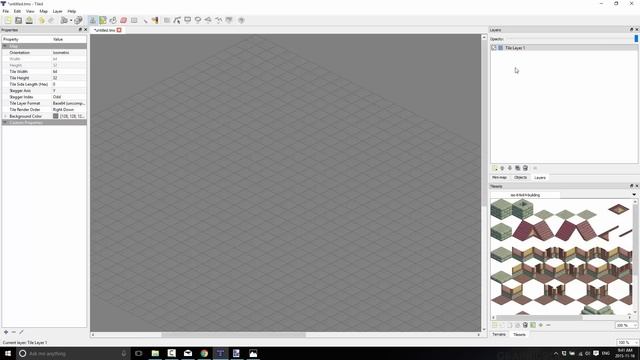The image size is (640, 360).
Task: Select the Rectangular Select tool
Action: coord(134,20)
